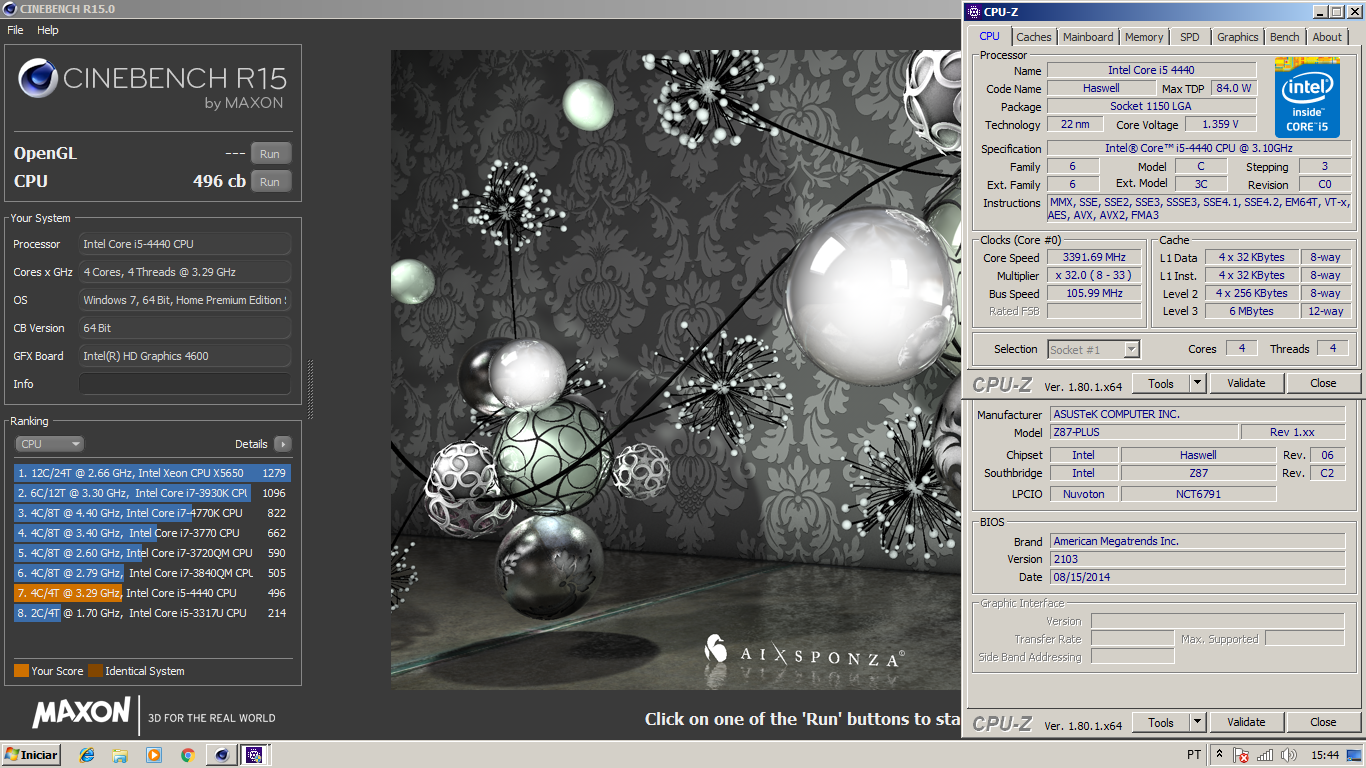Click the MAXON logo at bottom left

(82, 713)
